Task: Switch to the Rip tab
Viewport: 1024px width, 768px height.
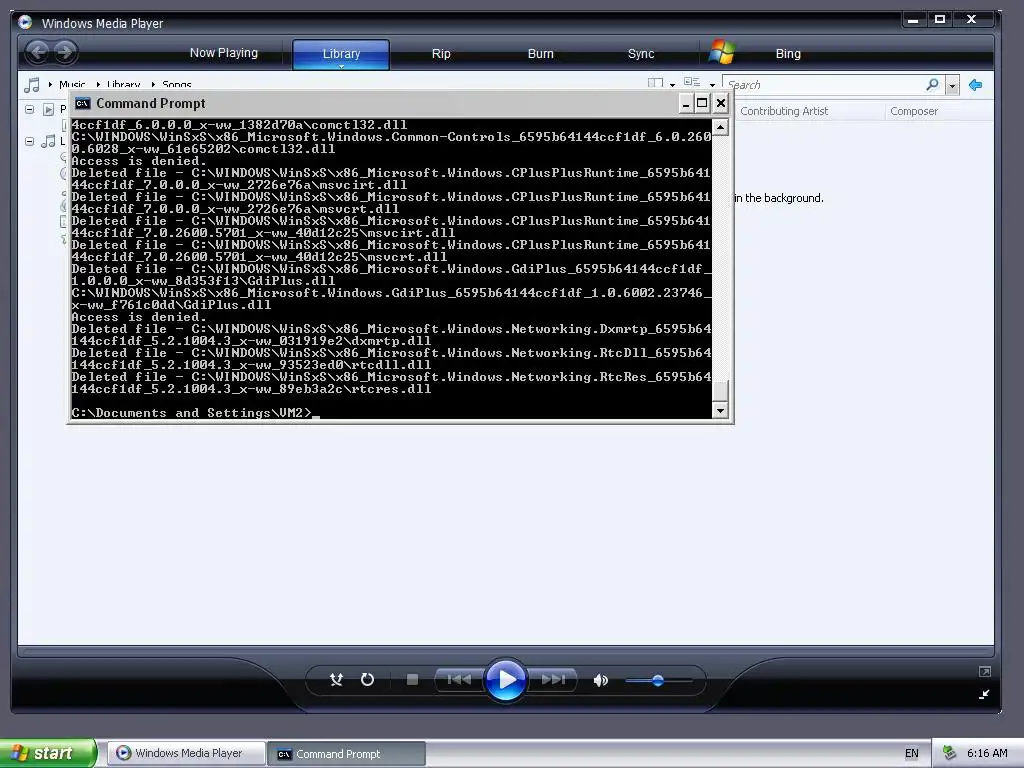Action: [x=441, y=54]
